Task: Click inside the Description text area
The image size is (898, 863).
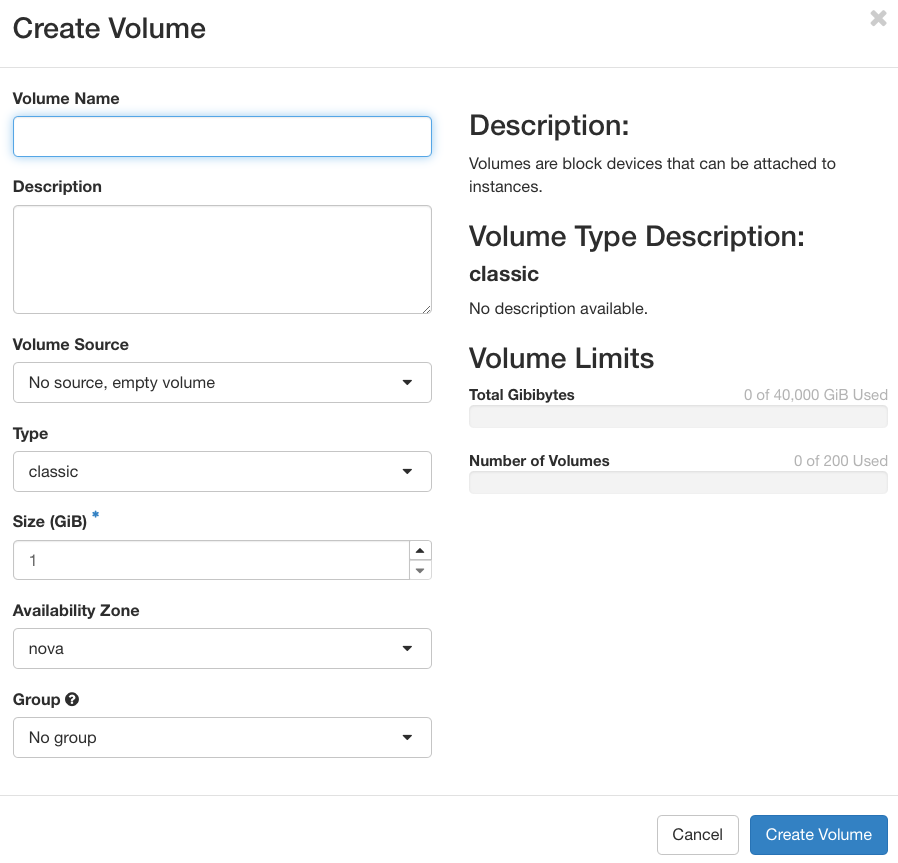Action: coord(222,259)
